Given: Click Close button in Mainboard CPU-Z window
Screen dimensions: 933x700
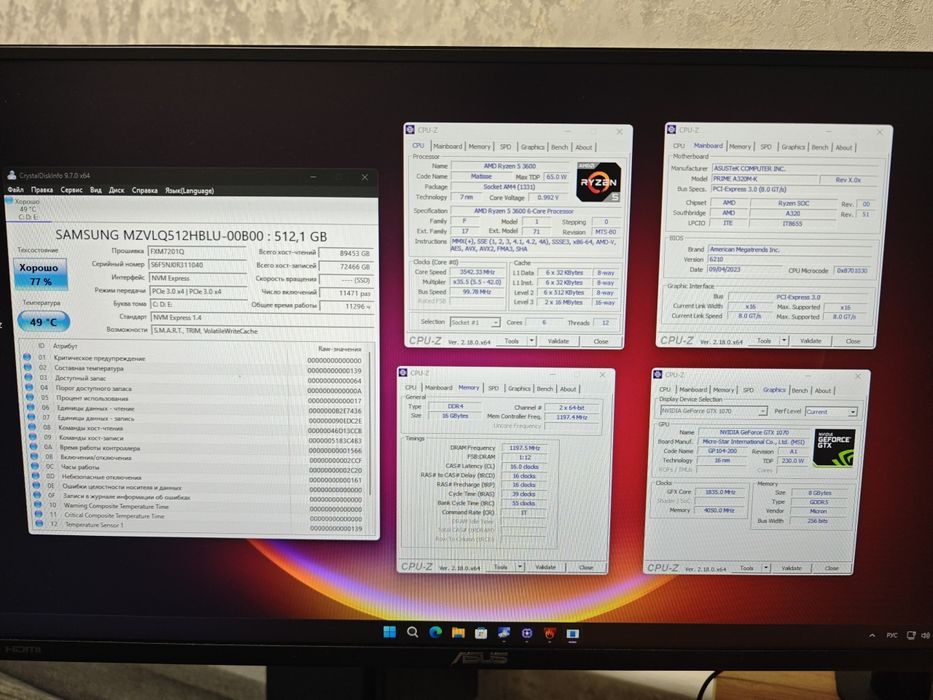Looking at the screenshot, I should pyautogui.click(x=853, y=341).
